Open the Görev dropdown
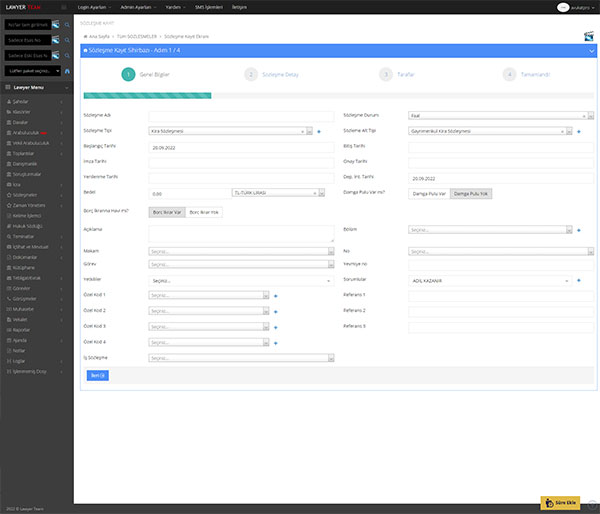This screenshot has height=514, width=600. pyautogui.click(x=241, y=264)
